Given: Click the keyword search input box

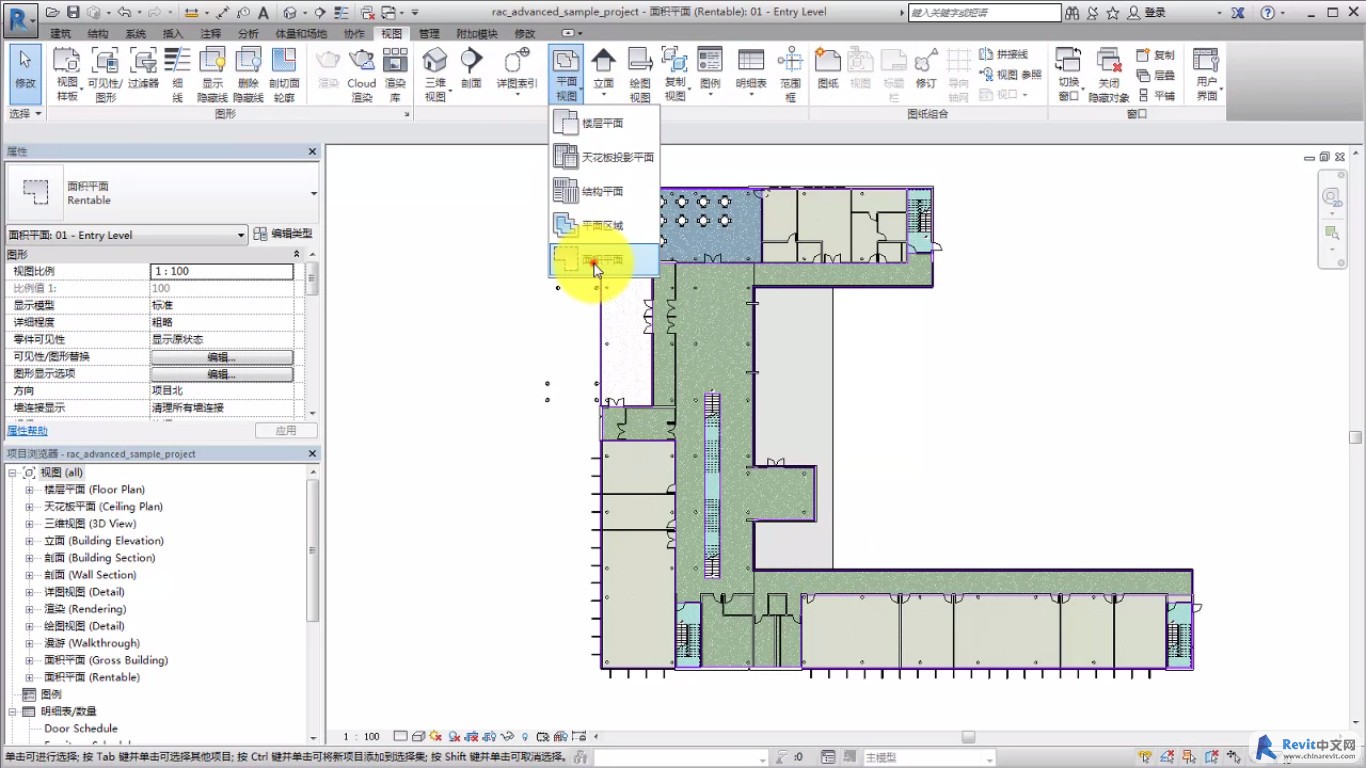Looking at the screenshot, I should (x=985, y=13).
